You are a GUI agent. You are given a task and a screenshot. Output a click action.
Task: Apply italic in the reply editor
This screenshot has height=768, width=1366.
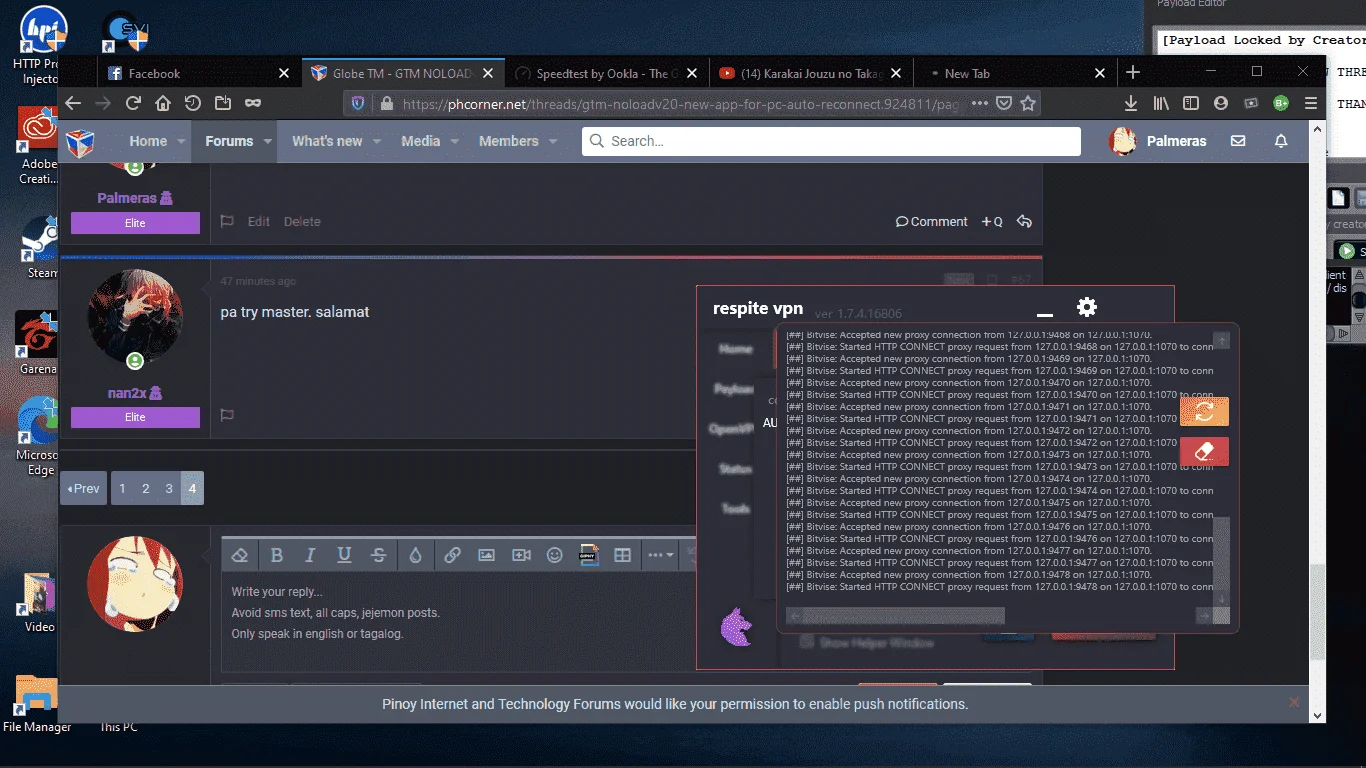pos(310,555)
